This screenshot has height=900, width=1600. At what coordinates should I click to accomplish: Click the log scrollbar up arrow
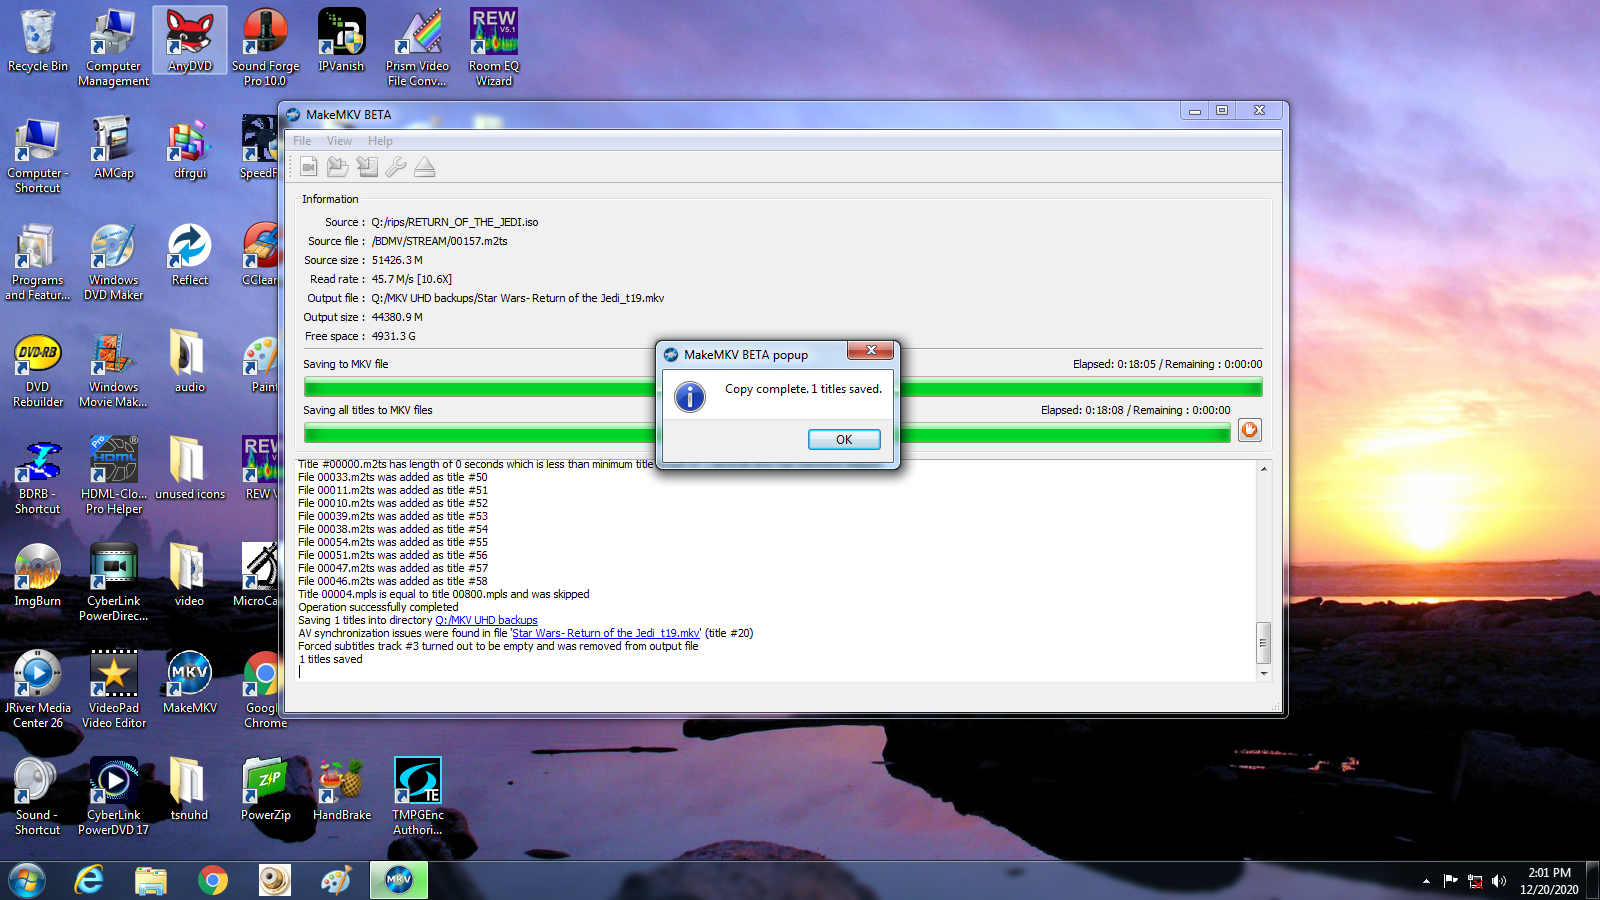[x=1264, y=469]
